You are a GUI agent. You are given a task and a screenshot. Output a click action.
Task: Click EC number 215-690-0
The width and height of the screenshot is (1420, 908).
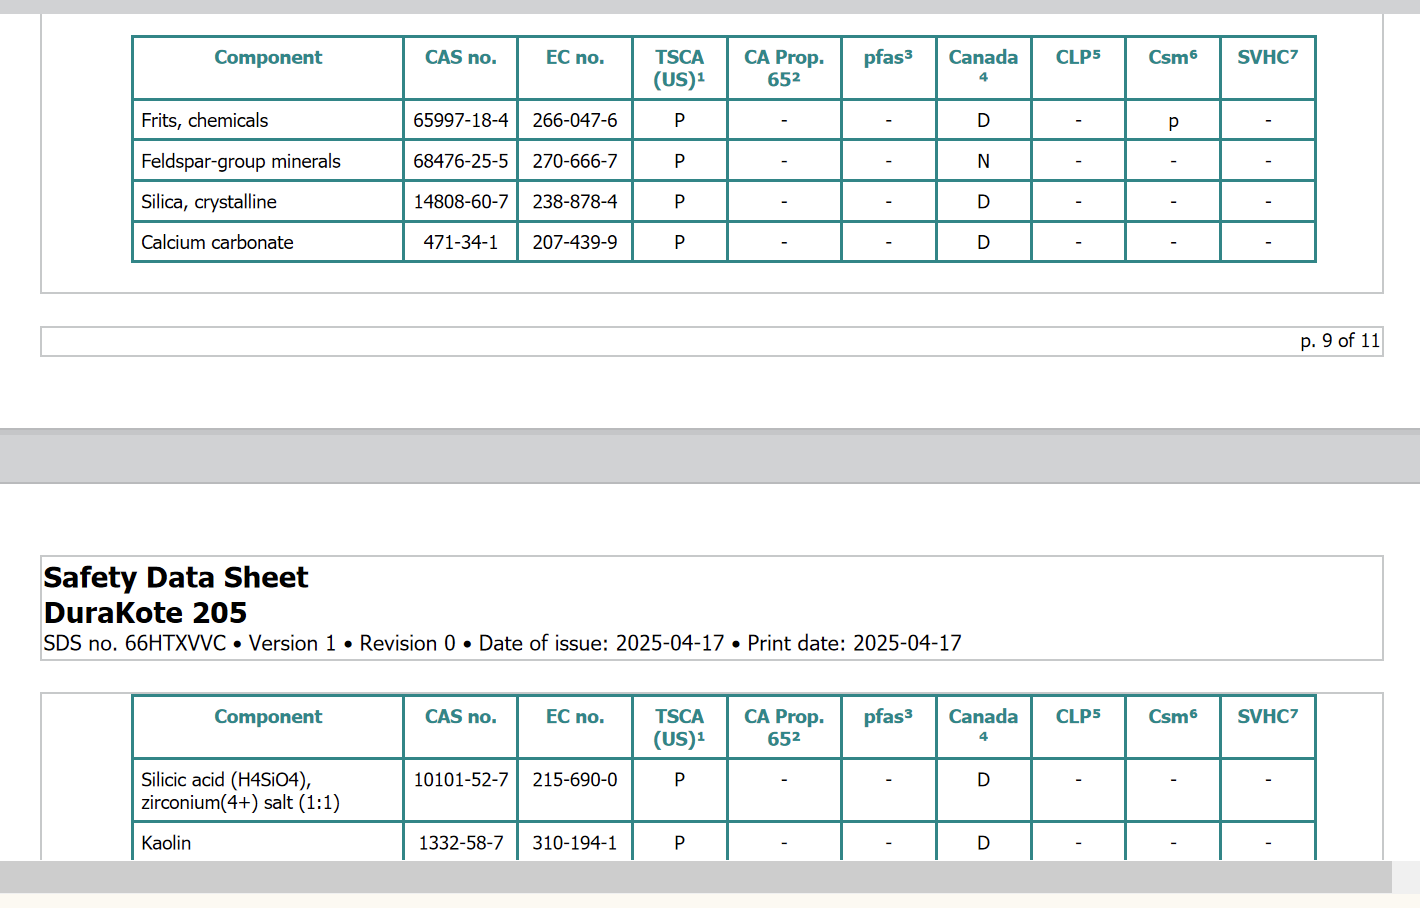click(x=575, y=779)
